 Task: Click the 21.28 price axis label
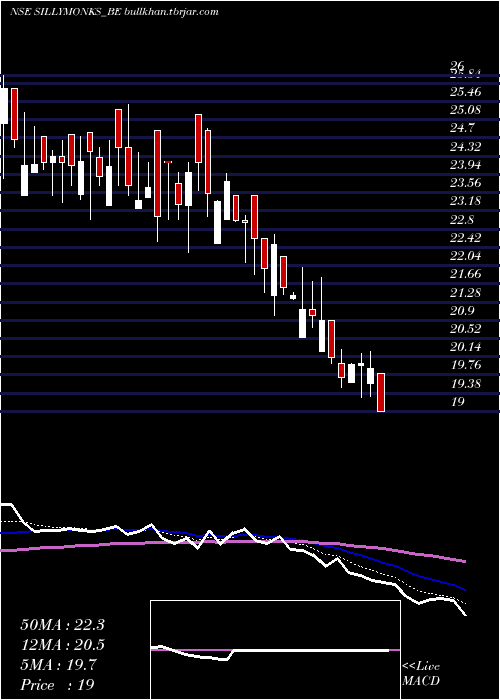point(465,292)
